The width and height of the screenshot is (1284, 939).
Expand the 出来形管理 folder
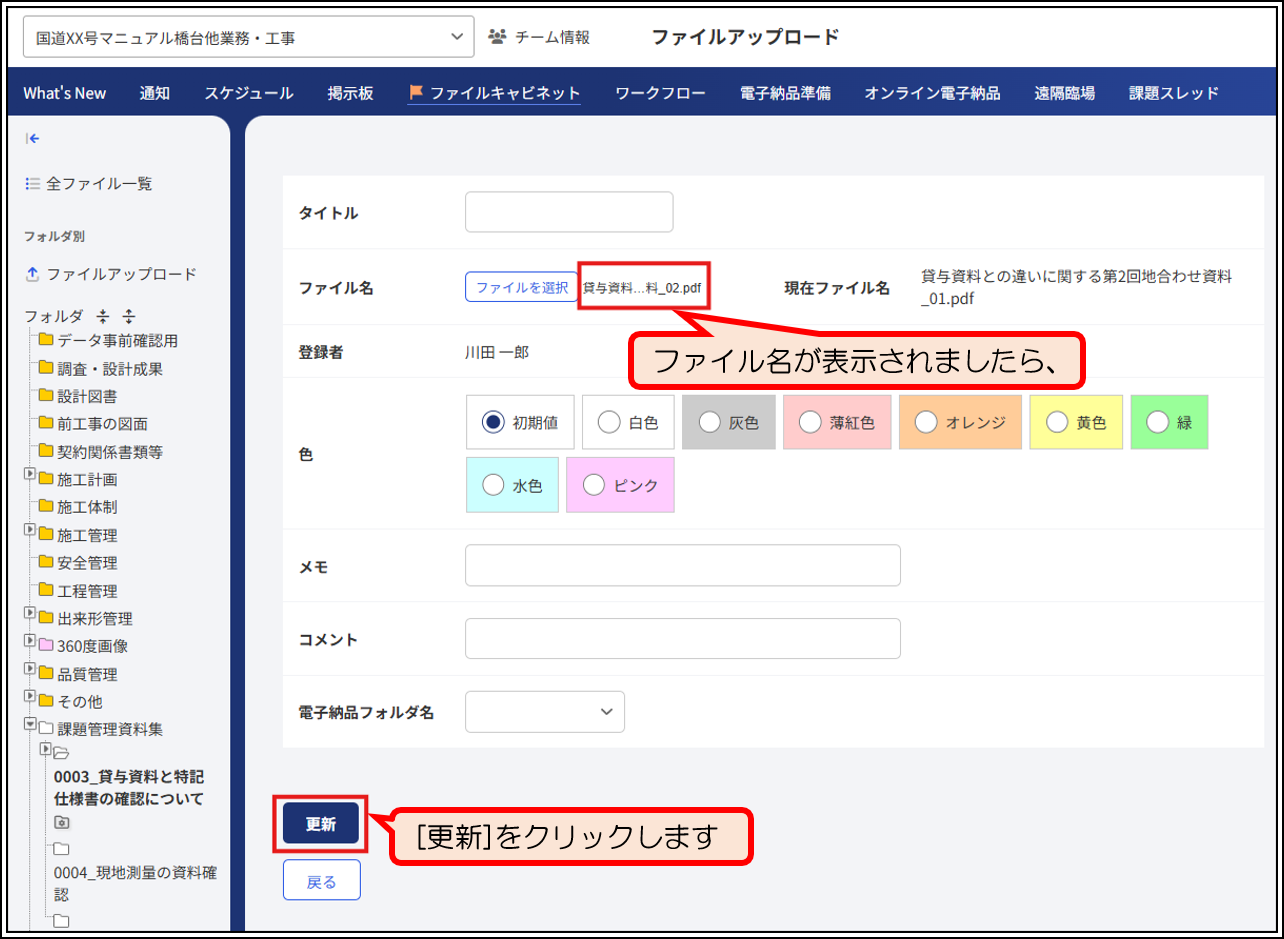tap(30, 613)
